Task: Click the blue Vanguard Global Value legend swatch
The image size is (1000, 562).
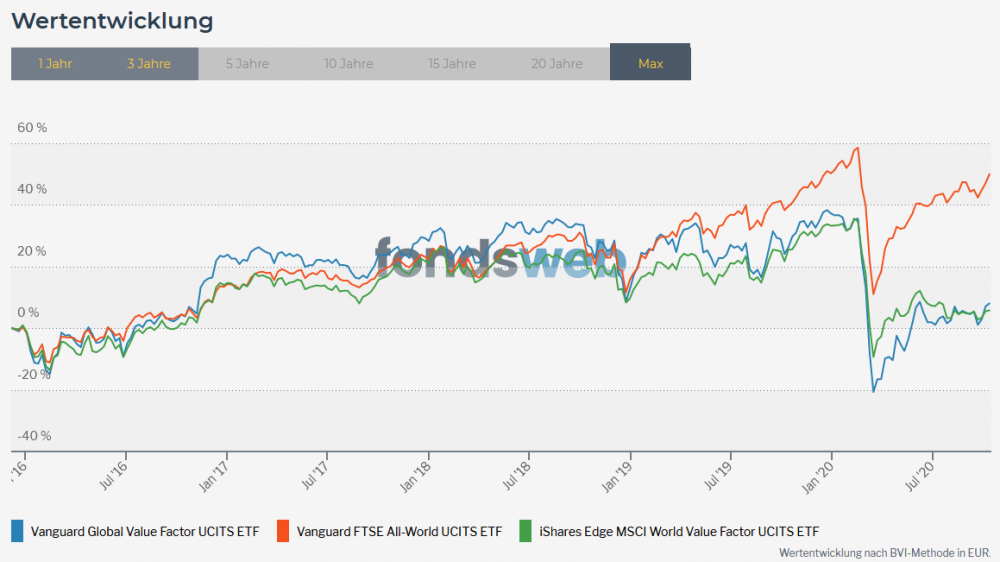Action: pyautogui.click(x=18, y=531)
